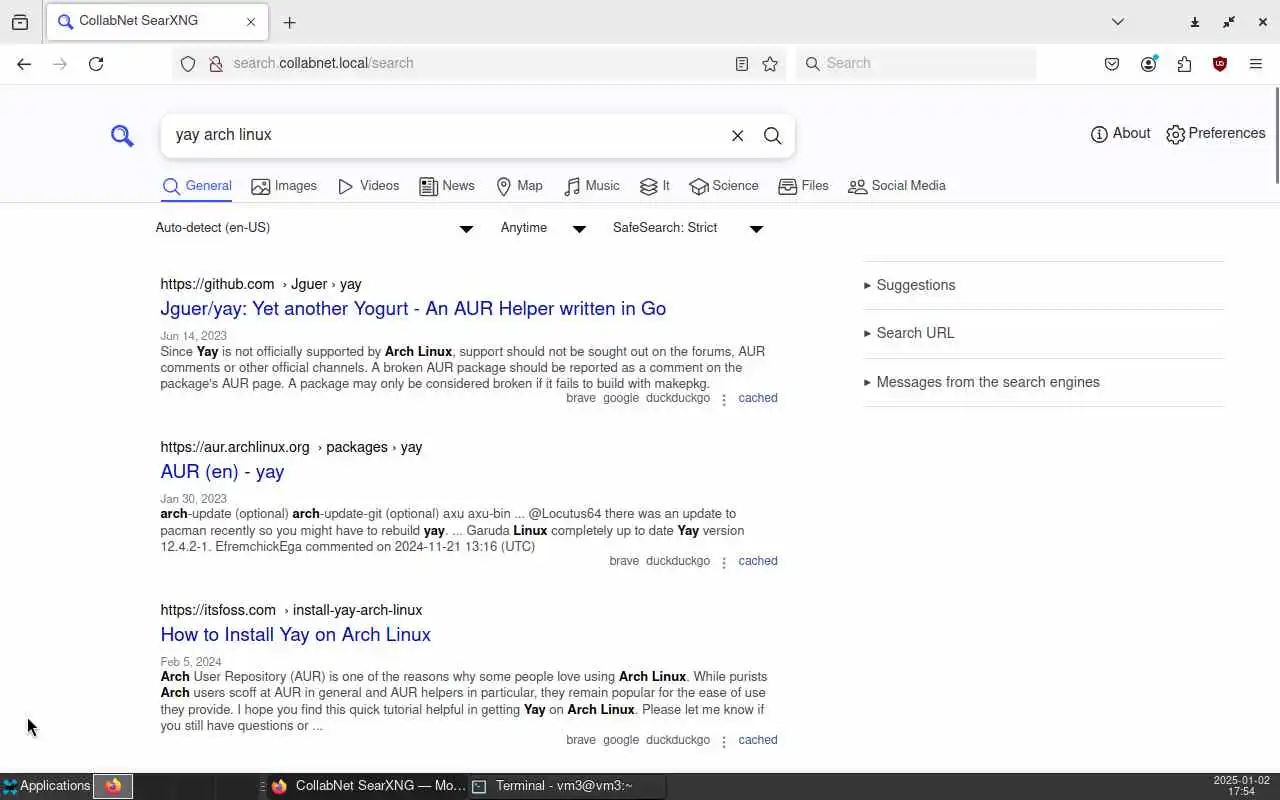Click the page vertical scrollbar

1276,136
